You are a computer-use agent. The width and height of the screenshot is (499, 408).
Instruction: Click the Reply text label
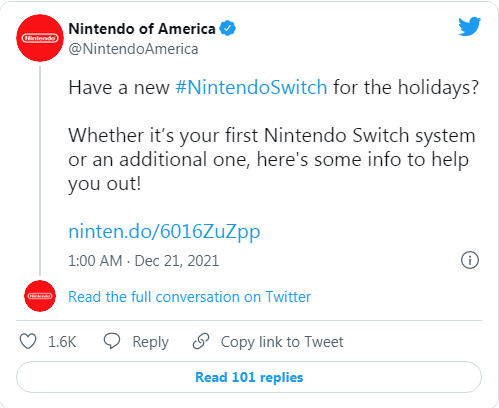[150, 342]
